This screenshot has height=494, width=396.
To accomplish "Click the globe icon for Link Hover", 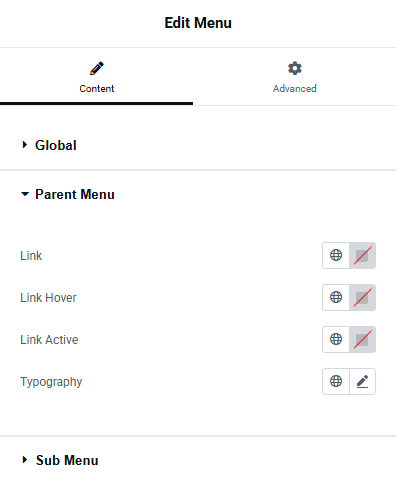I will pyautogui.click(x=336, y=297).
